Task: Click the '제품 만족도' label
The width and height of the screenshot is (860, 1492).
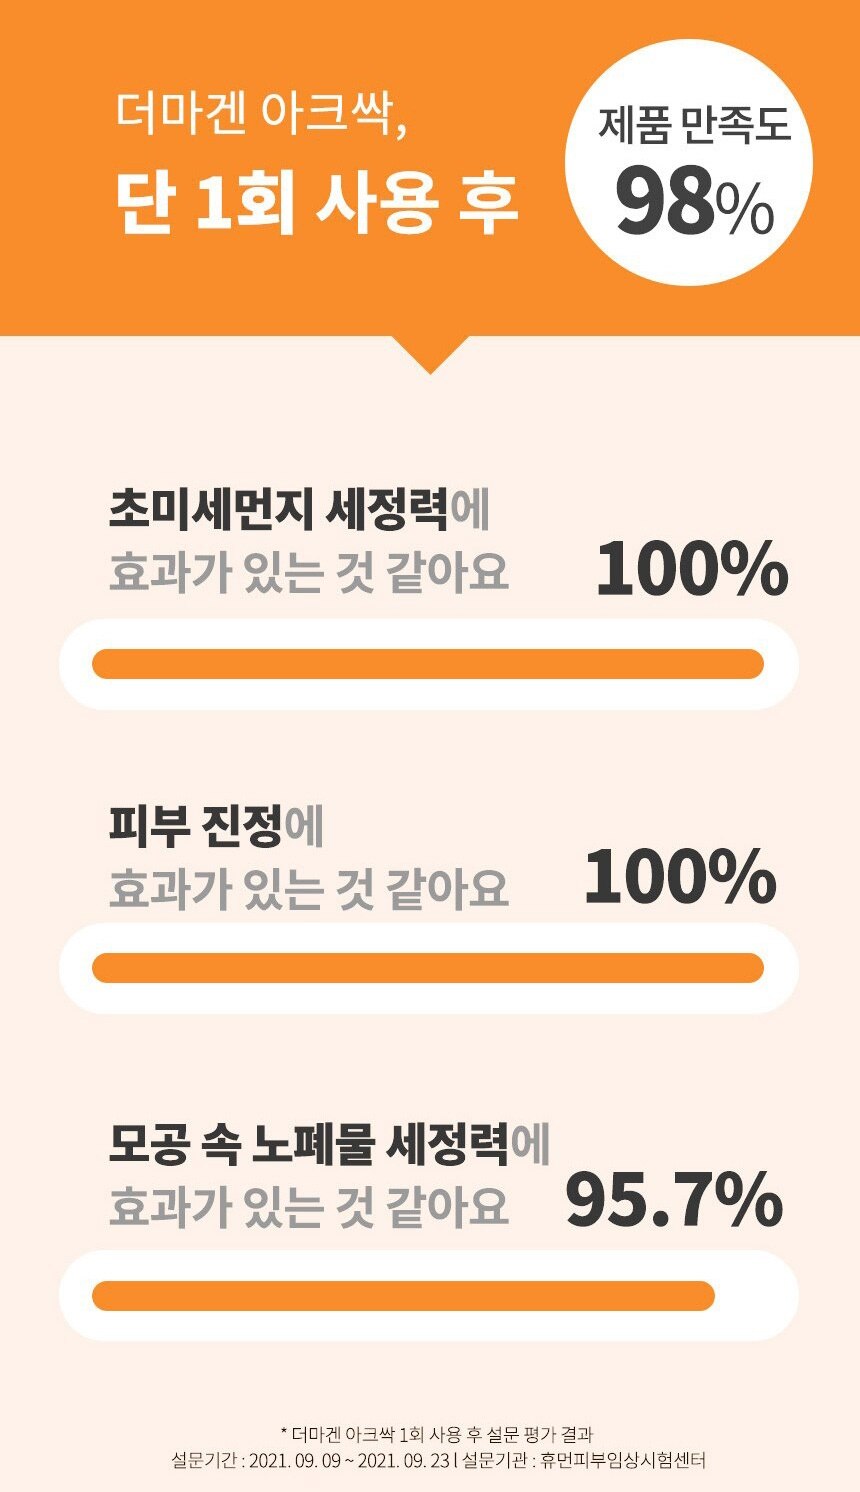Action: pyautogui.click(x=694, y=127)
